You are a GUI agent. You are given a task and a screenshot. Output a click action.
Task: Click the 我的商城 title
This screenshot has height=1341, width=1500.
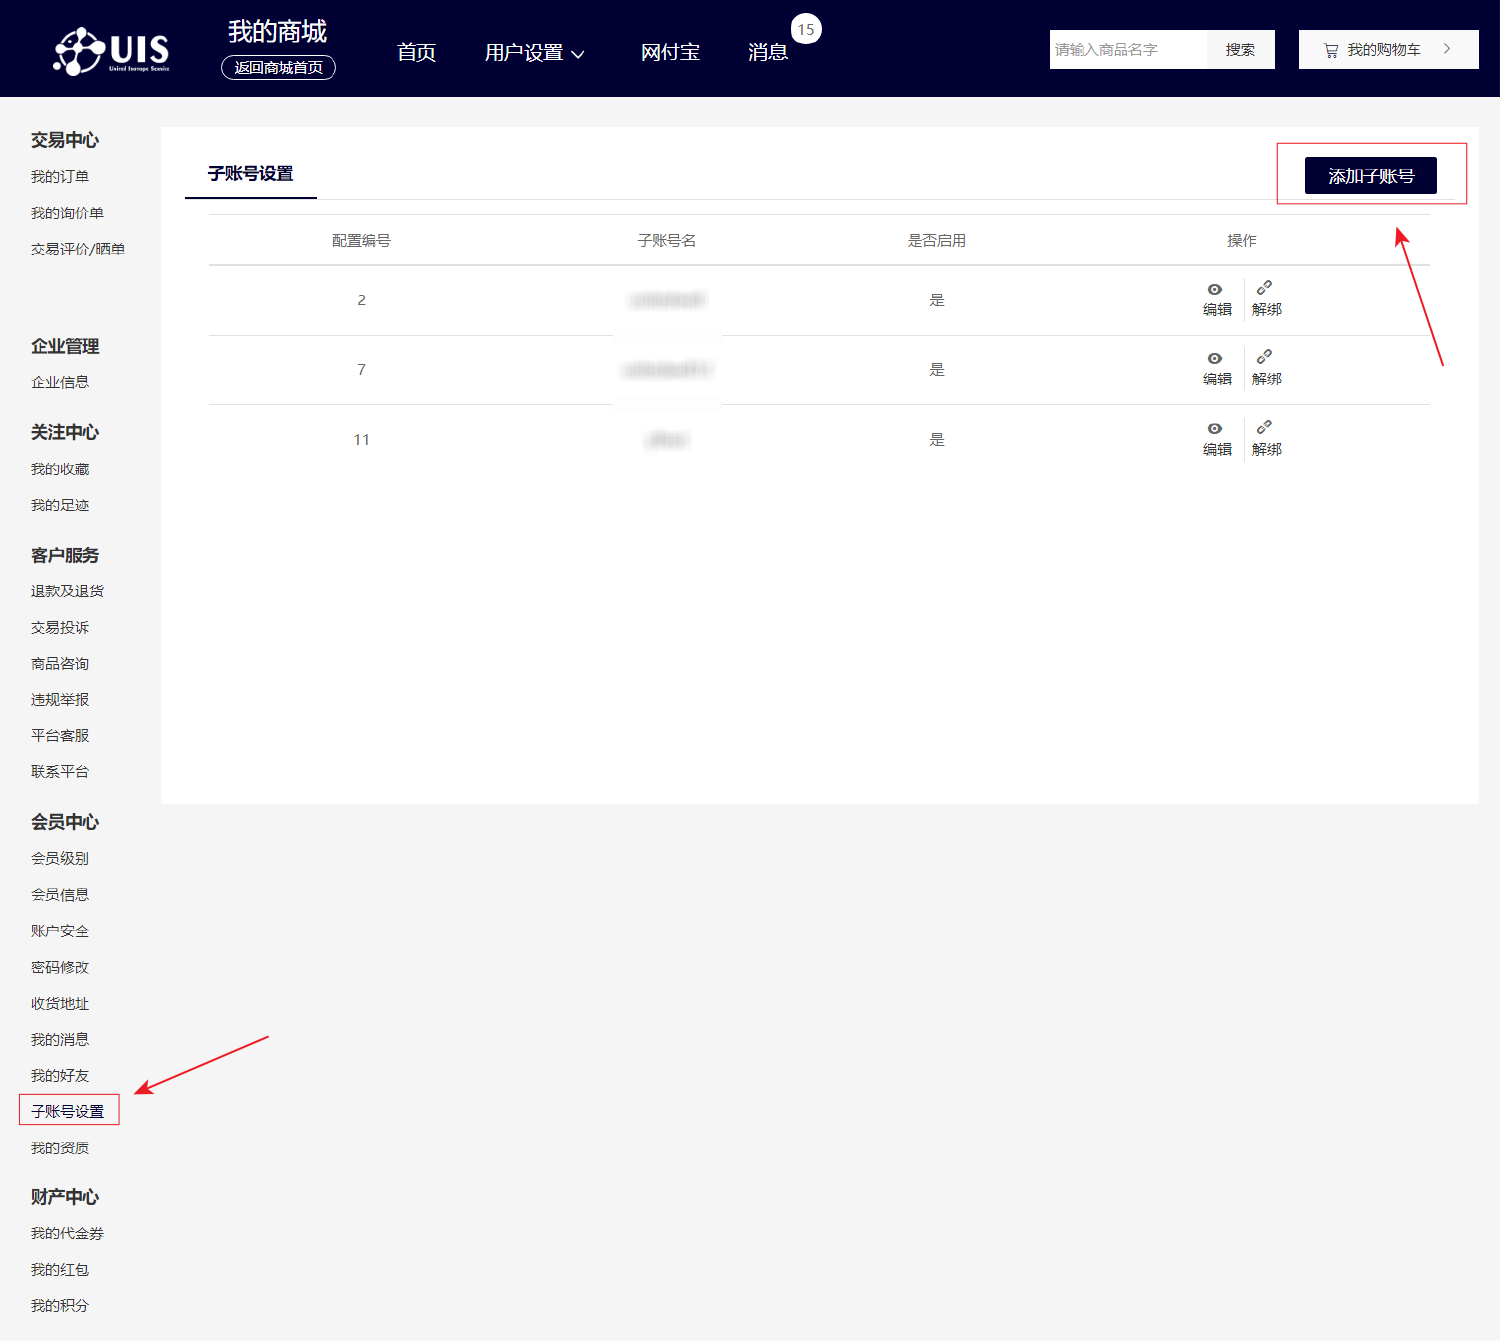pyautogui.click(x=277, y=32)
